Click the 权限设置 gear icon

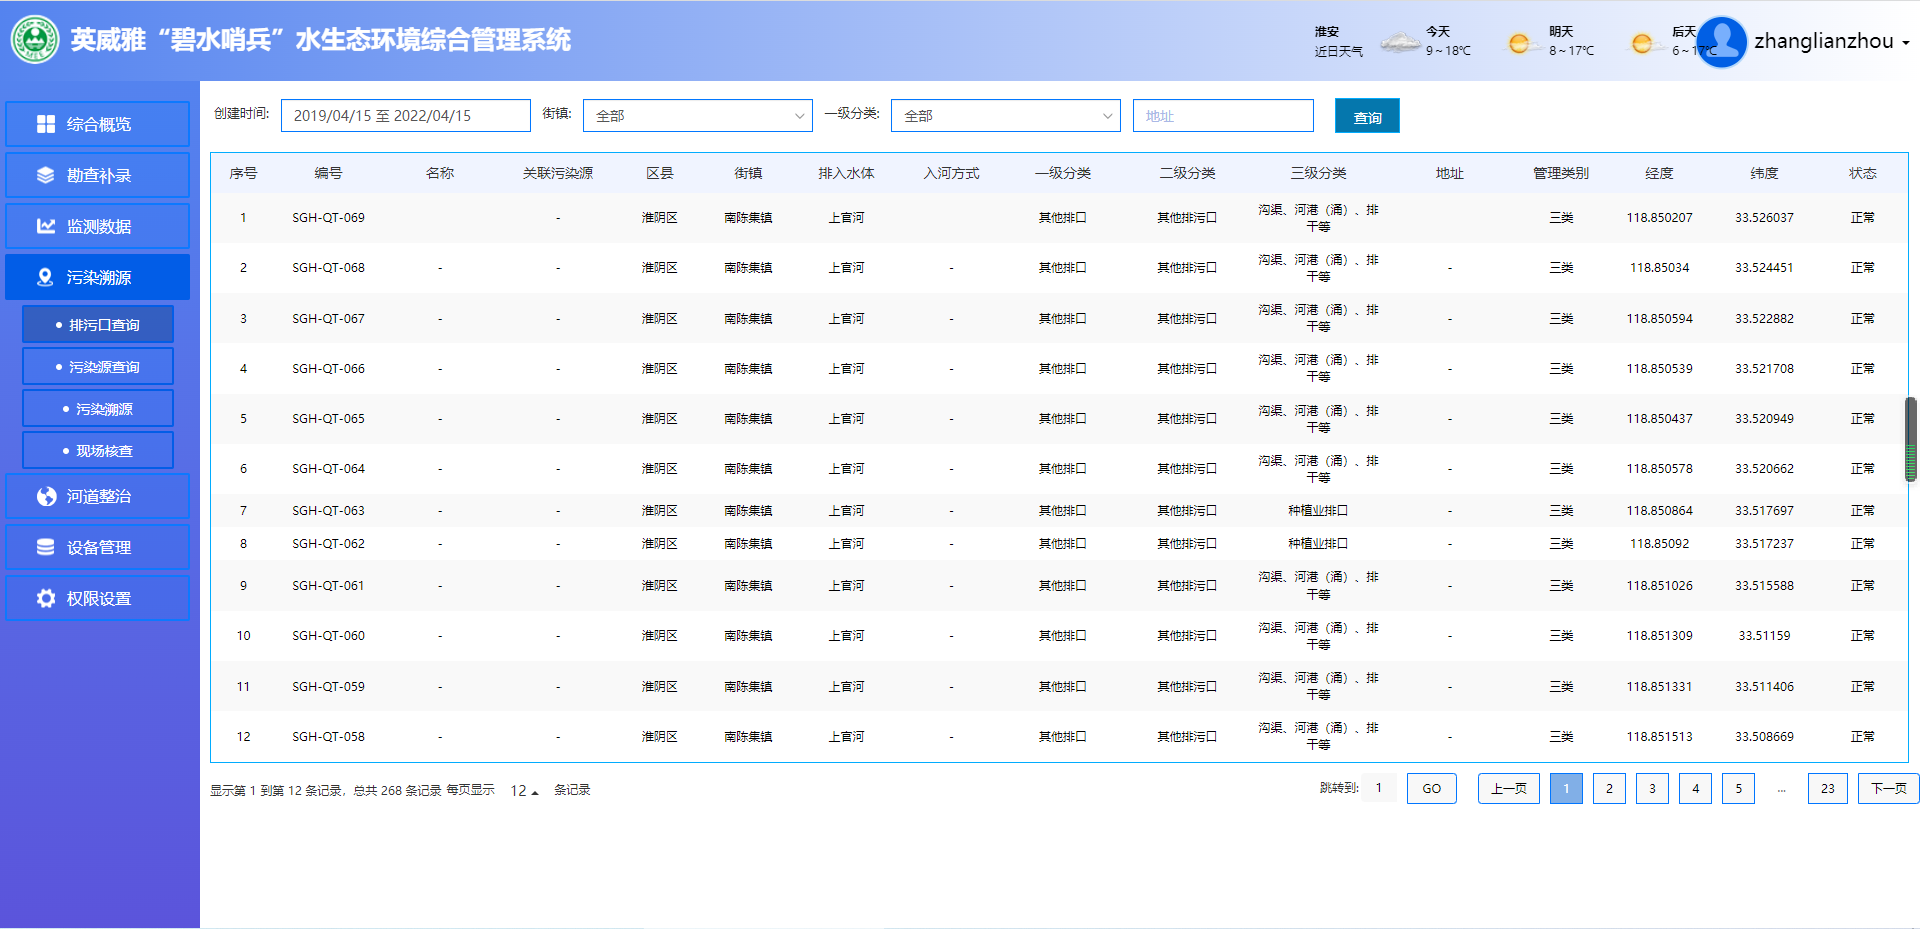point(46,598)
